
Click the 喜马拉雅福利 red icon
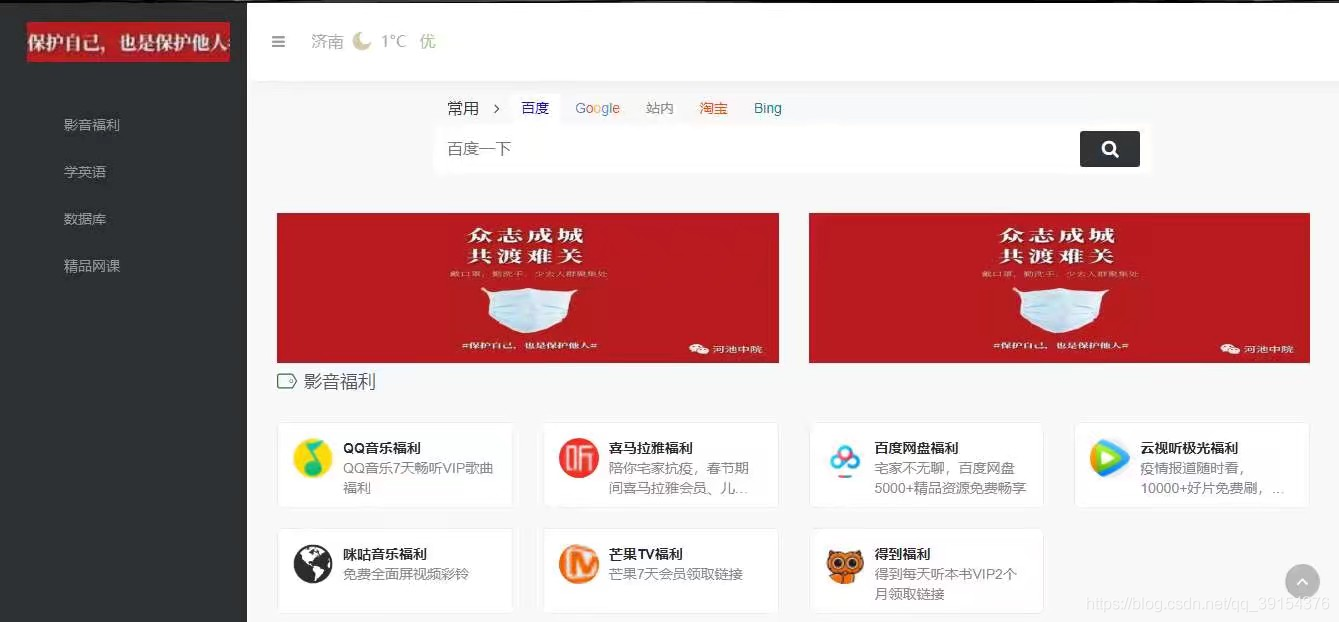578,458
